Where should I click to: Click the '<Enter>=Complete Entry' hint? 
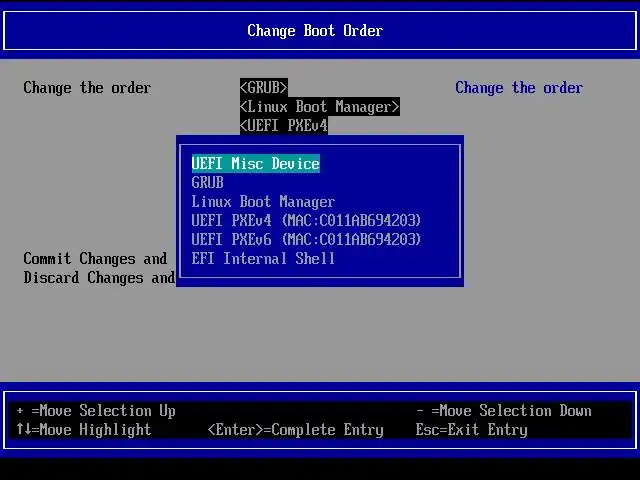[296, 429]
